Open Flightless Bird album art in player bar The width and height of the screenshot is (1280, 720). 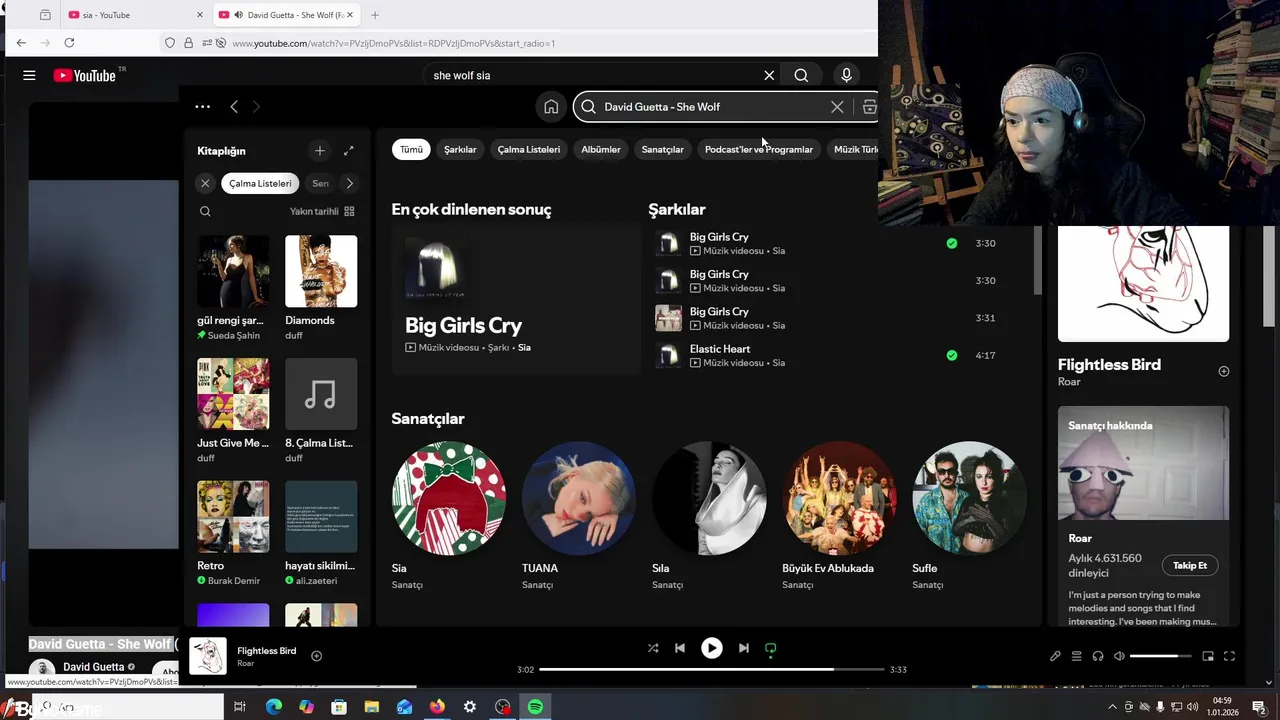[208, 656]
